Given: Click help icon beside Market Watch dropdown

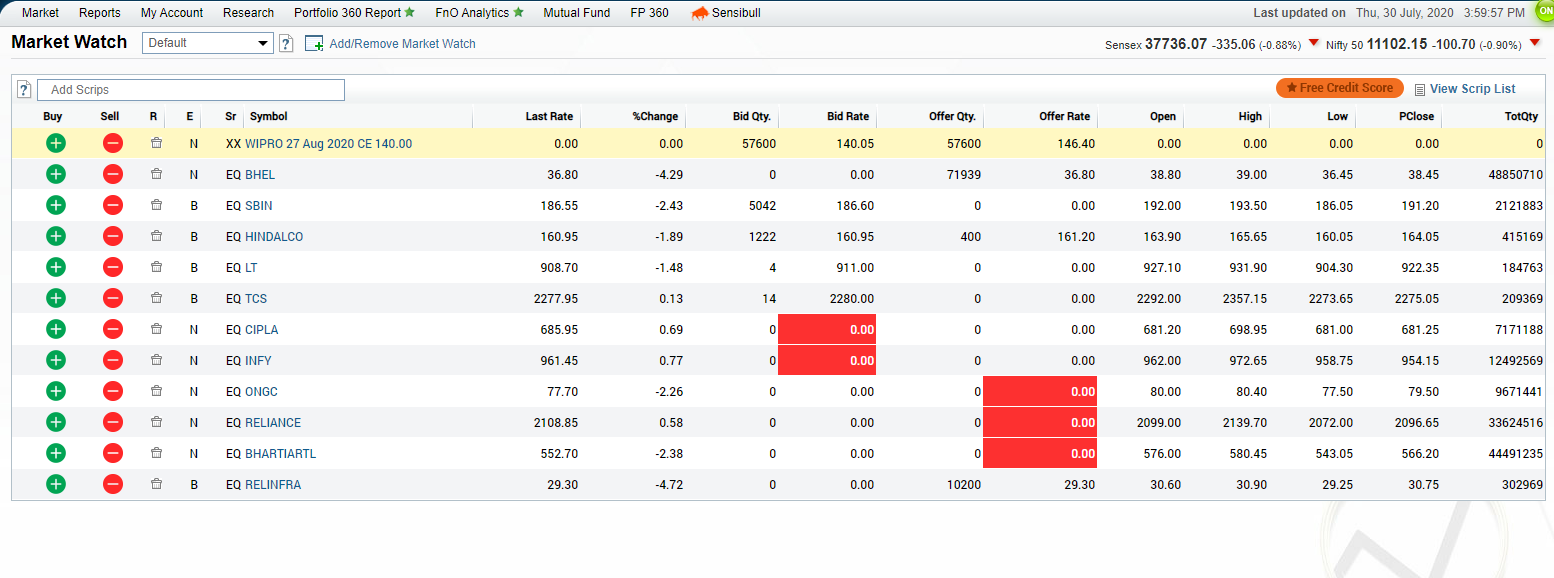Looking at the screenshot, I should pyautogui.click(x=286, y=43).
